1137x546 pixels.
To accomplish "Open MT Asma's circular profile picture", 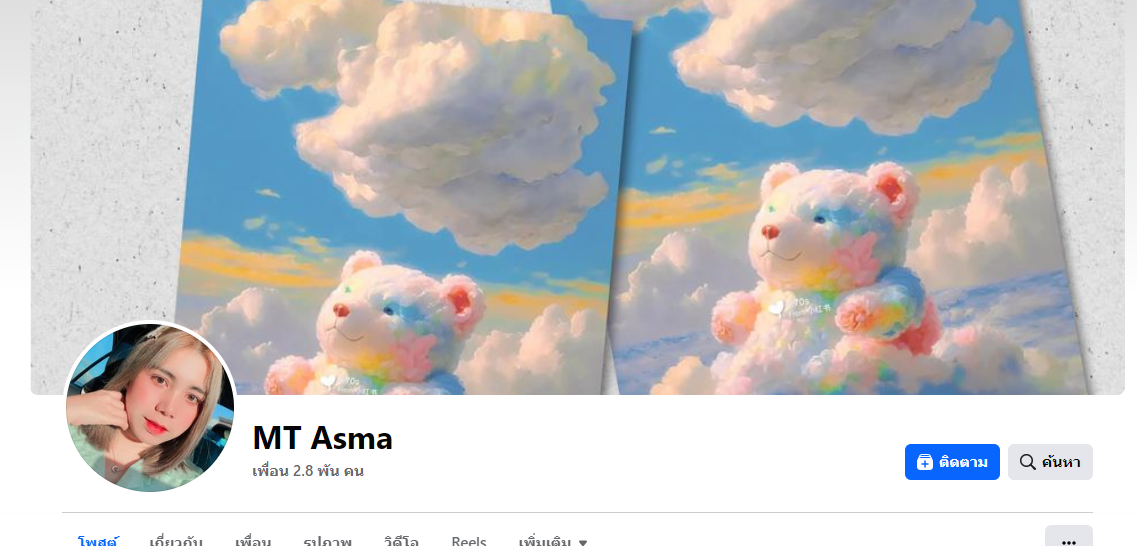I will pos(150,407).
